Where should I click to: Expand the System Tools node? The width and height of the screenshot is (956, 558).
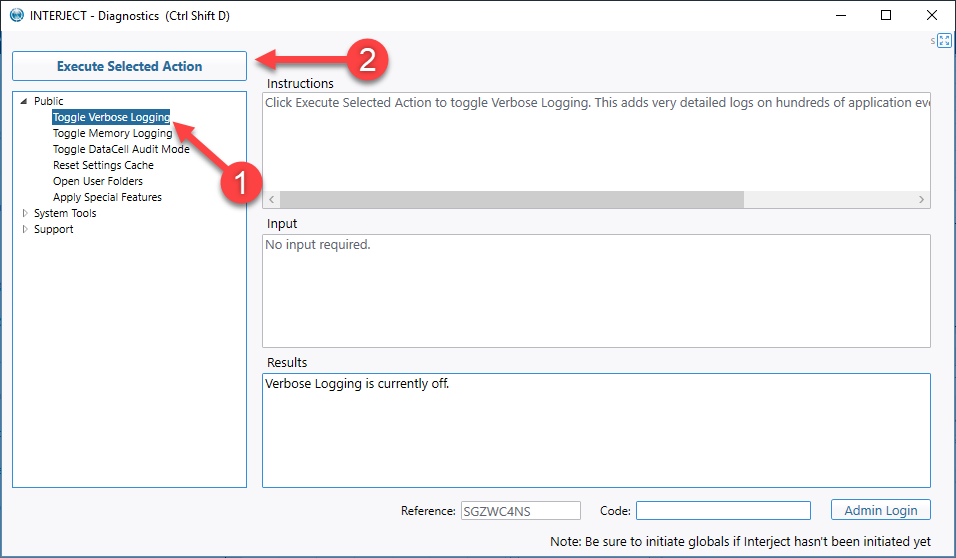pos(25,213)
